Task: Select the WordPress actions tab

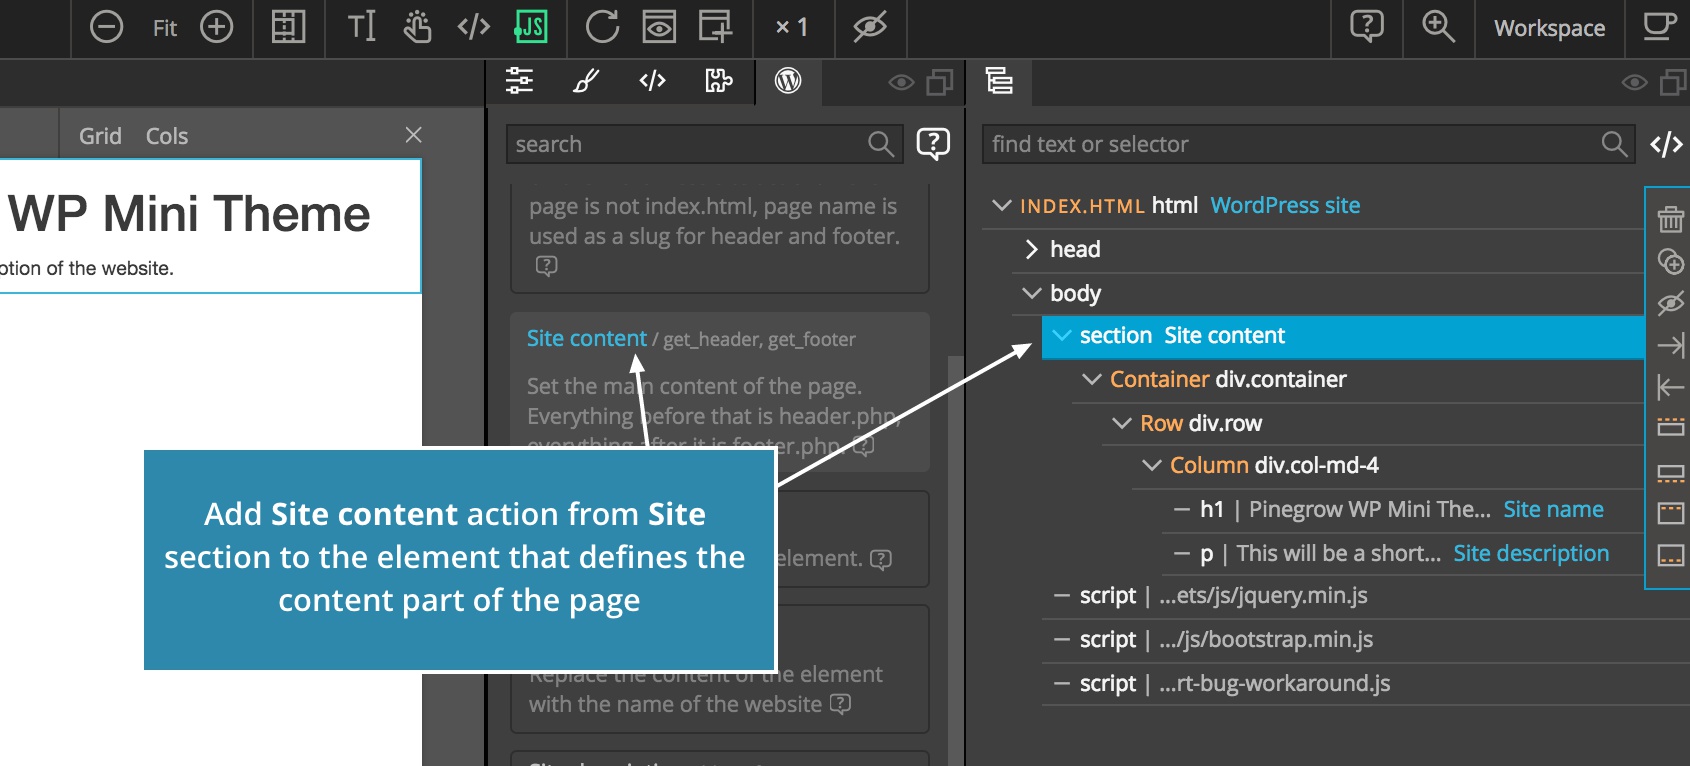Action: (788, 81)
